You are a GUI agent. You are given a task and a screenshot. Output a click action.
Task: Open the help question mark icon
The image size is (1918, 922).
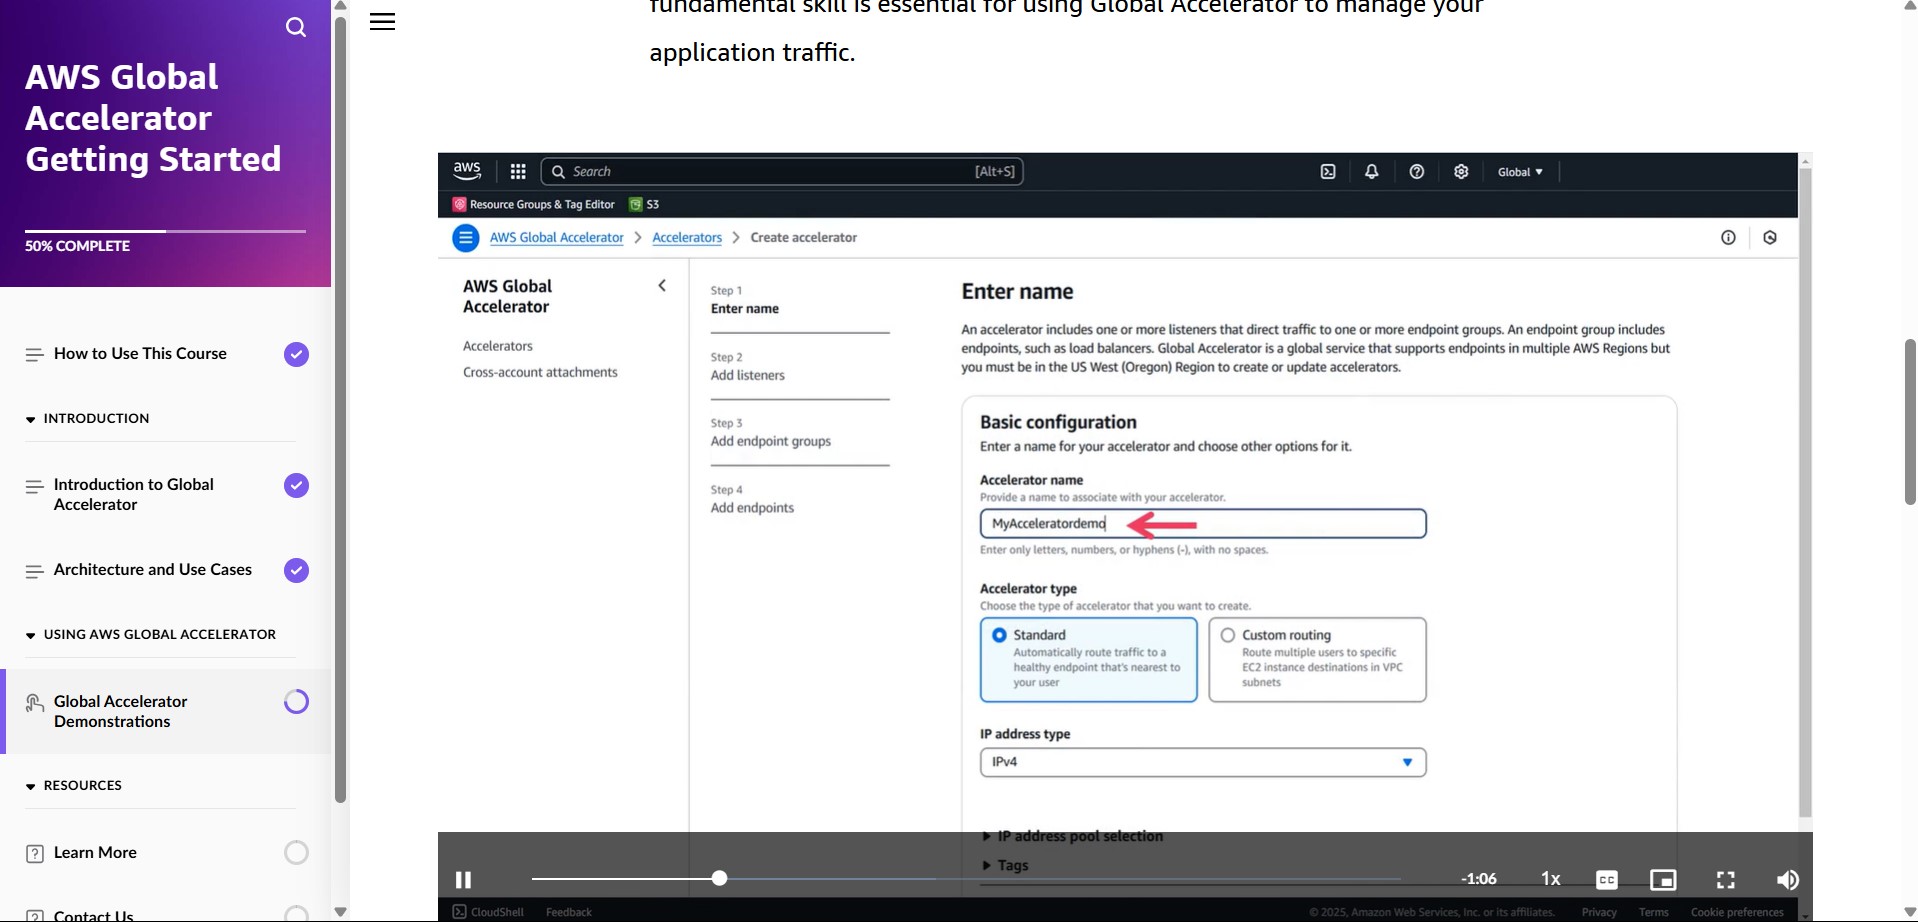pyautogui.click(x=1417, y=172)
